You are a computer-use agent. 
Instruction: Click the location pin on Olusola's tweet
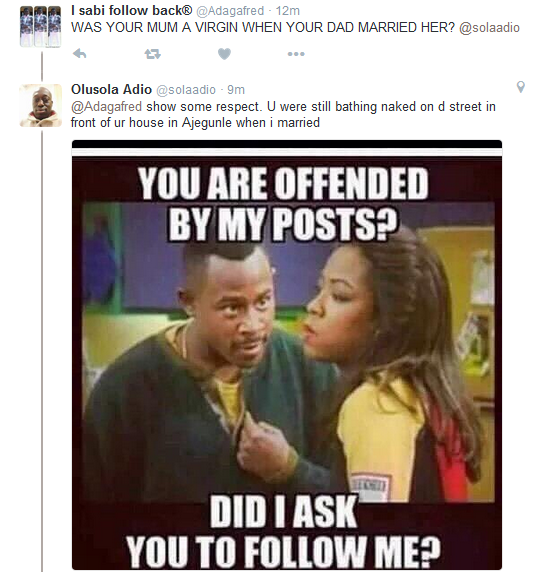tap(521, 87)
